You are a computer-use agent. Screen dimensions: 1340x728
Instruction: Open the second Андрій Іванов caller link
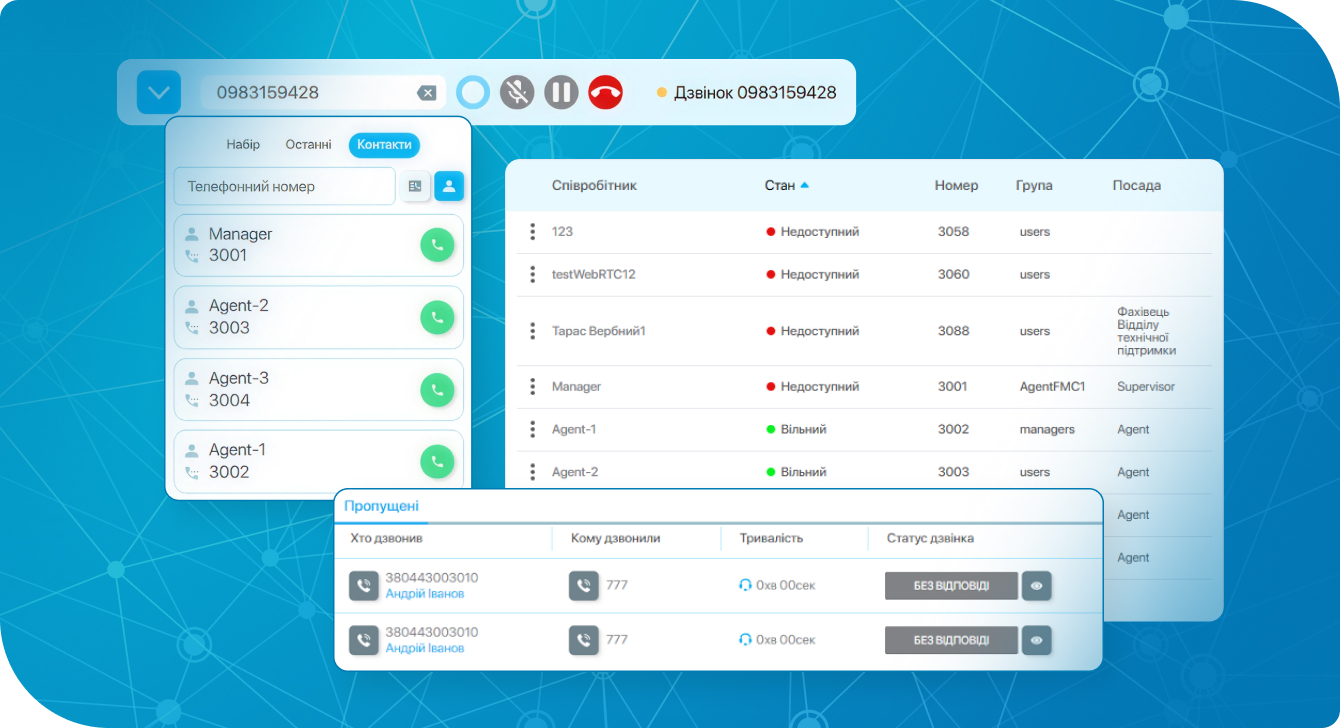(425, 648)
